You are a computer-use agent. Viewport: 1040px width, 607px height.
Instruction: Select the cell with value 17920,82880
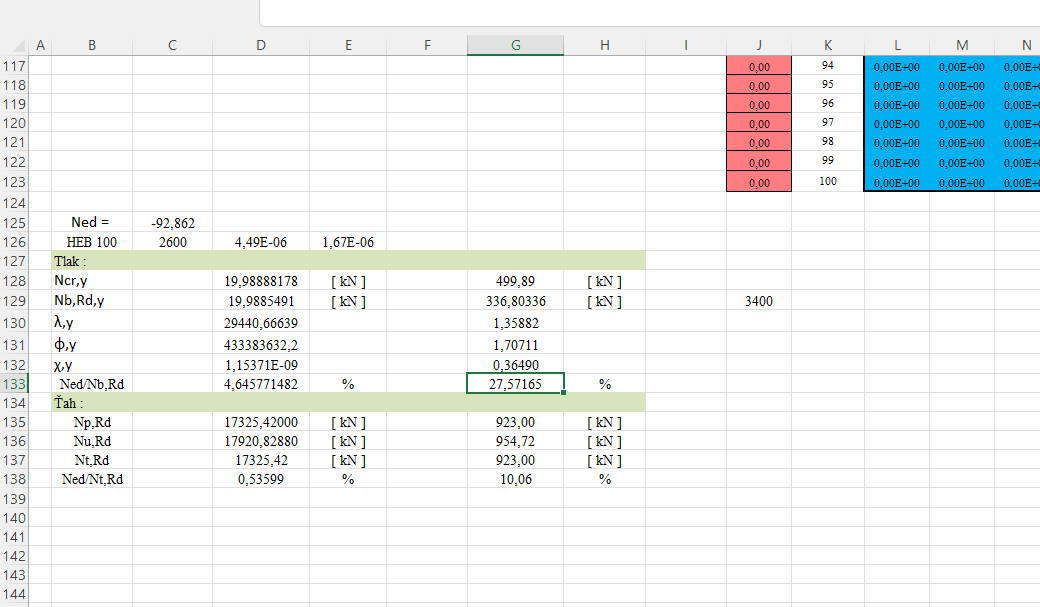[261, 441]
